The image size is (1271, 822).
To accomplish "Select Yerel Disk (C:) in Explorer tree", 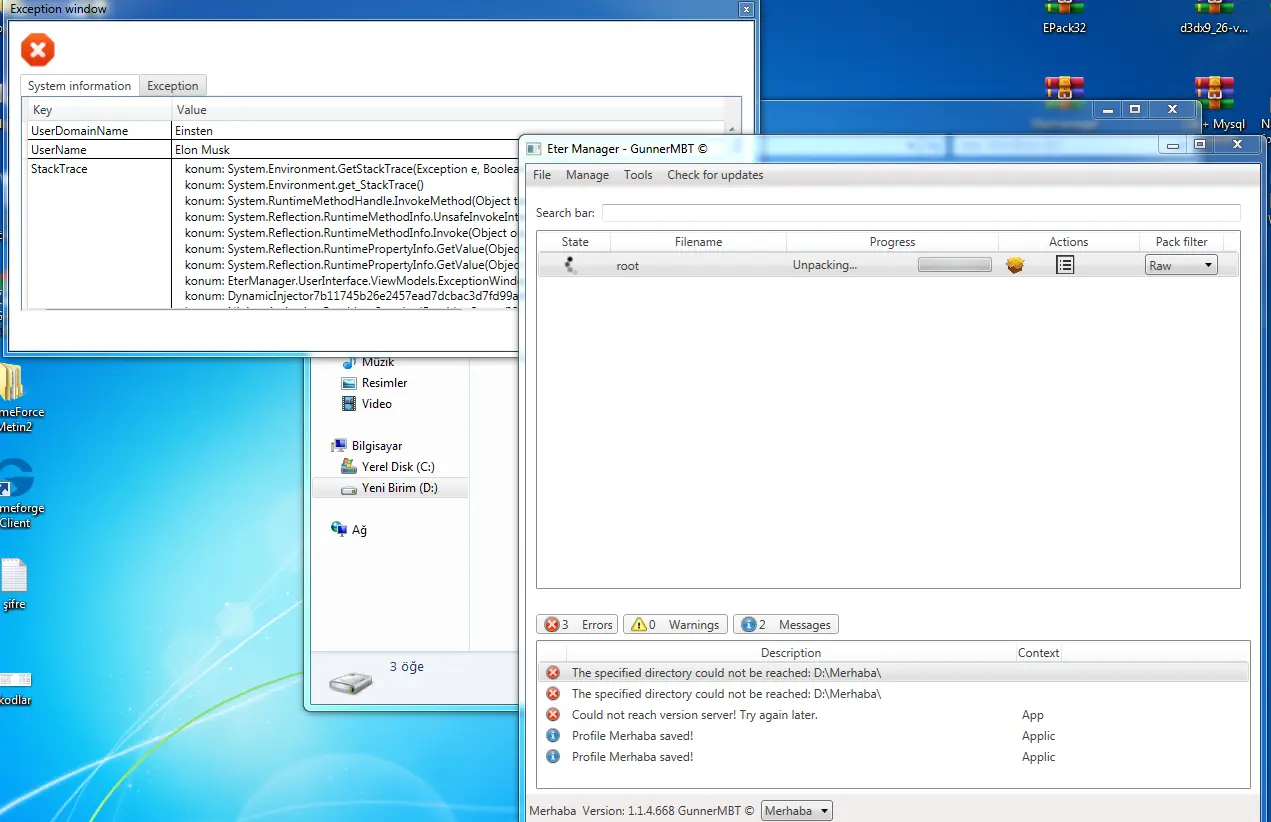I will click(397, 467).
